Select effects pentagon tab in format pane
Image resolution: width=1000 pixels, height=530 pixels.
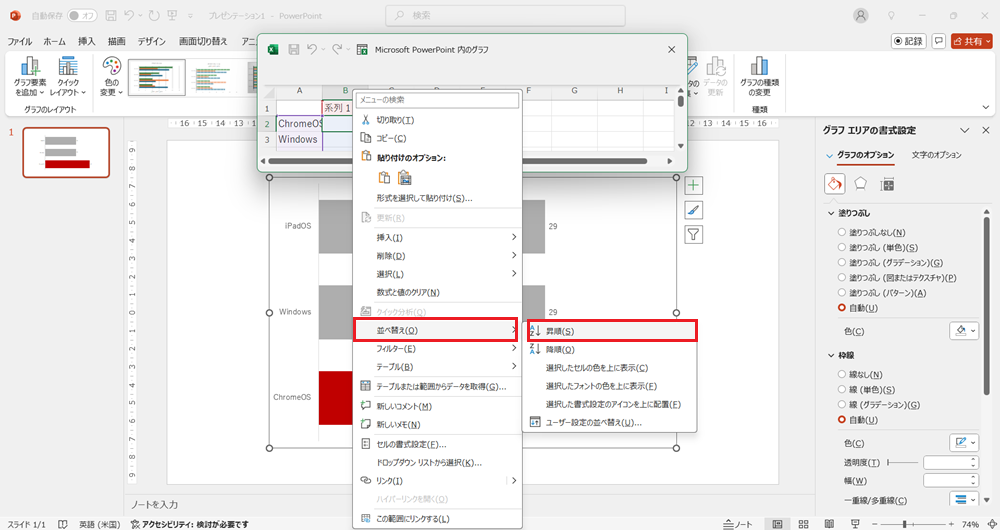coord(860,184)
